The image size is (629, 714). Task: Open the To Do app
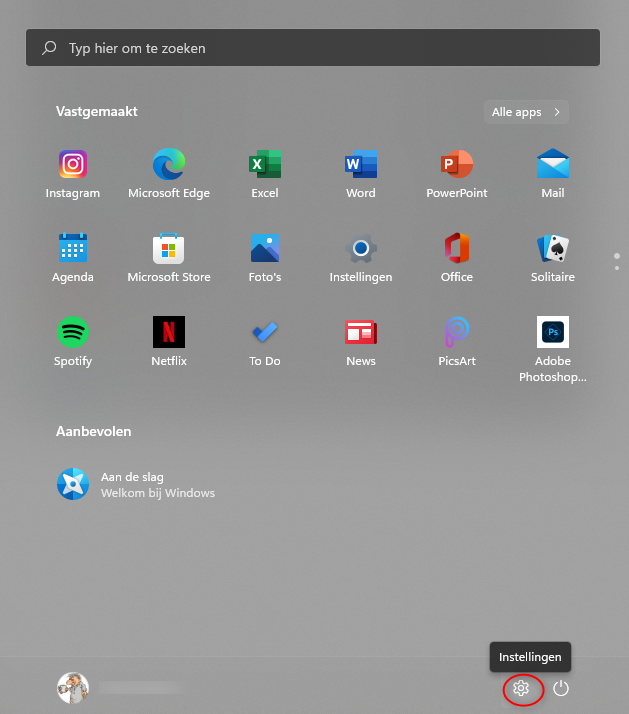click(265, 342)
